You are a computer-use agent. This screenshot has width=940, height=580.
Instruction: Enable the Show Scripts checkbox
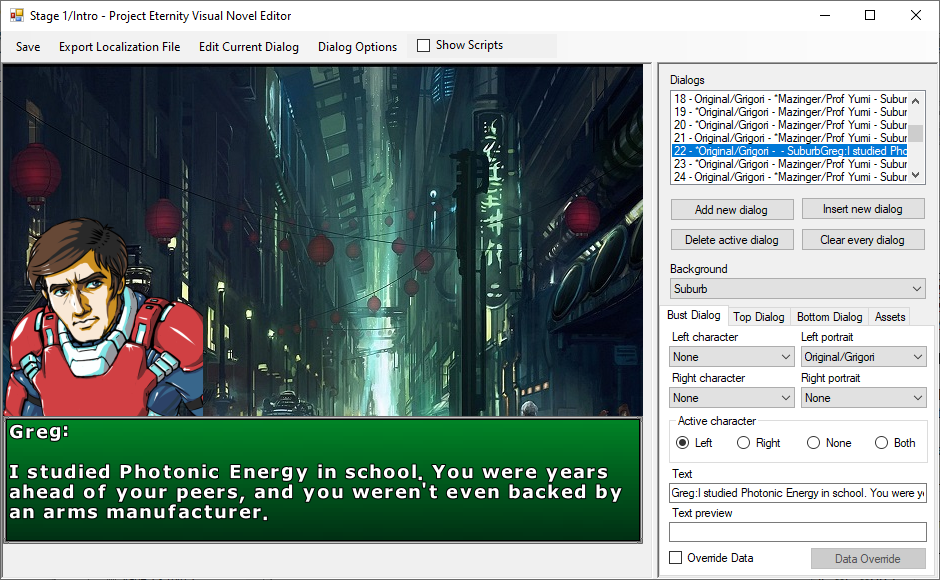click(423, 46)
